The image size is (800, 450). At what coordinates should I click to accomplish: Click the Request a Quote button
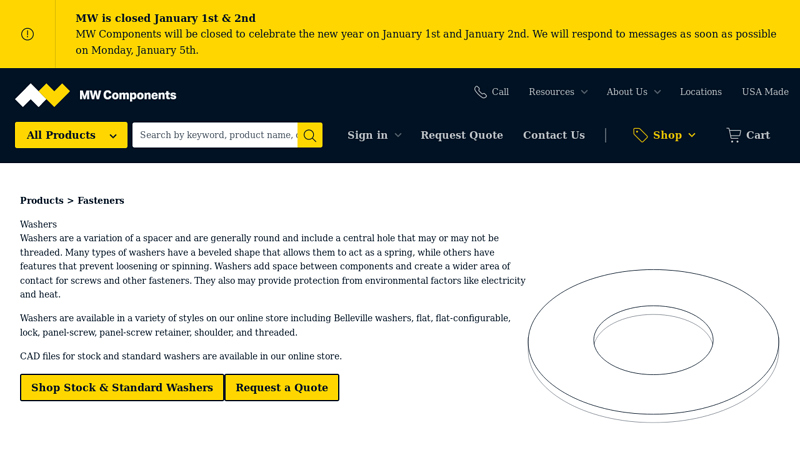coord(282,387)
